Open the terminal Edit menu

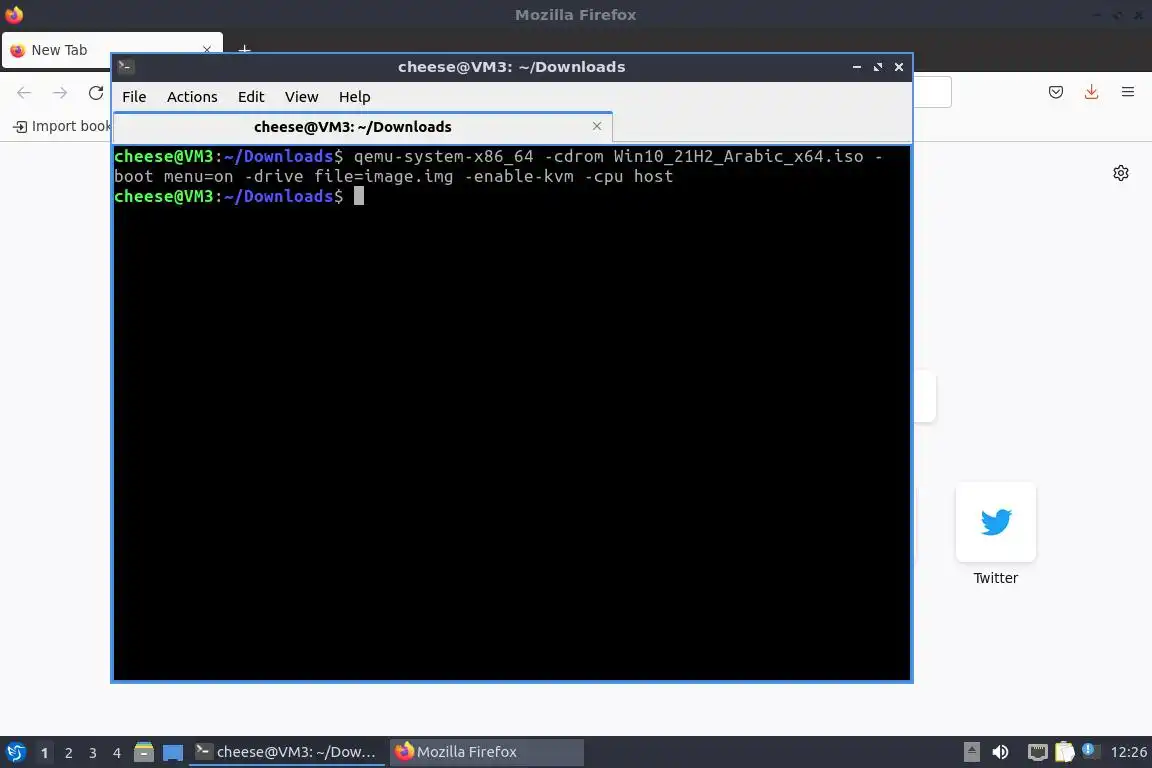[251, 97]
